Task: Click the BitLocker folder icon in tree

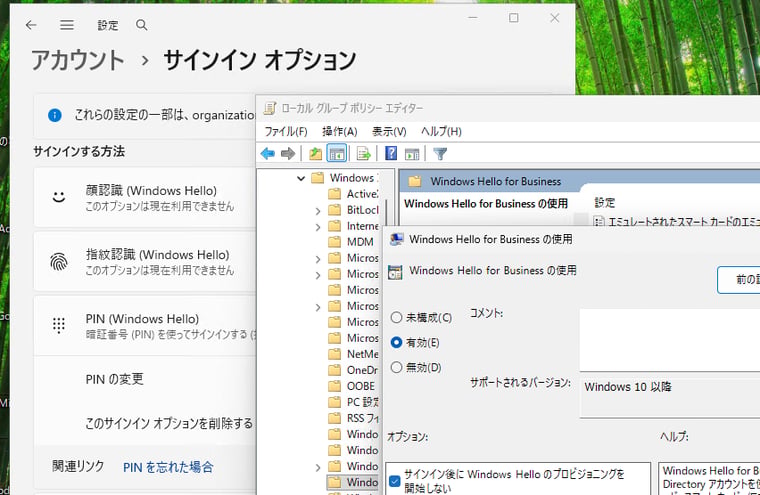Action: pyautogui.click(x=334, y=210)
